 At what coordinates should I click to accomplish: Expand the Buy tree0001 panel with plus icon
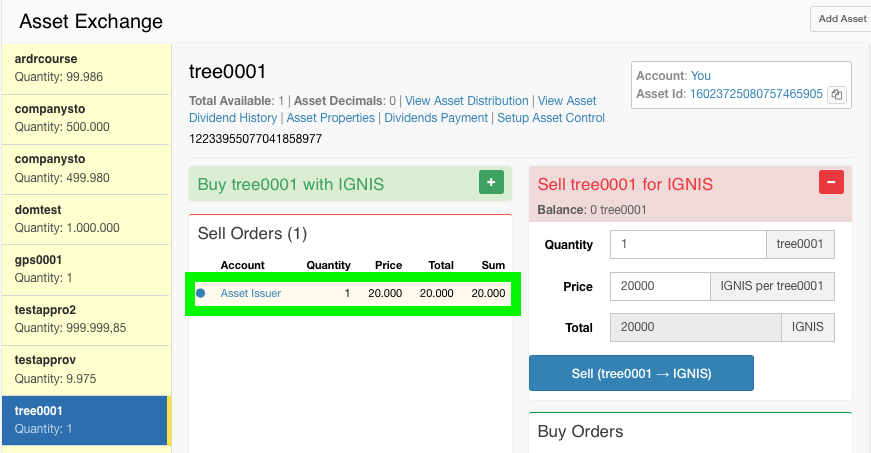coord(491,182)
